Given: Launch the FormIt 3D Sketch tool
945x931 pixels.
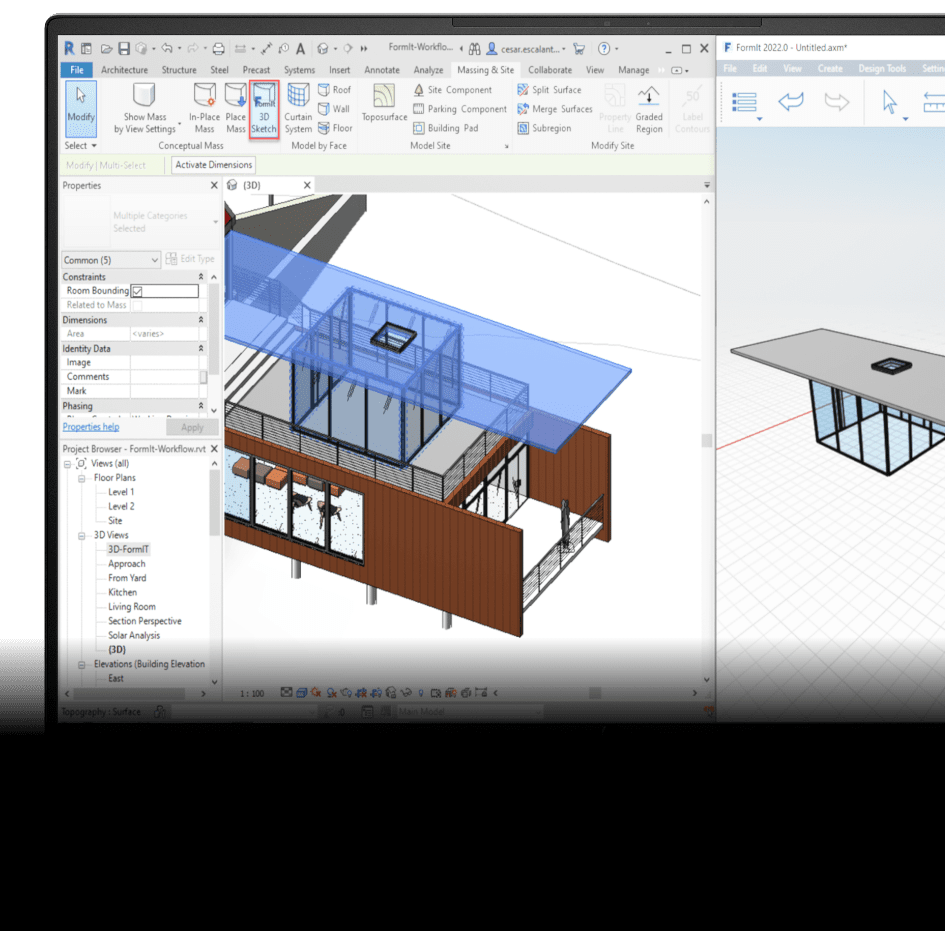Looking at the screenshot, I should [x=264, y=109].
